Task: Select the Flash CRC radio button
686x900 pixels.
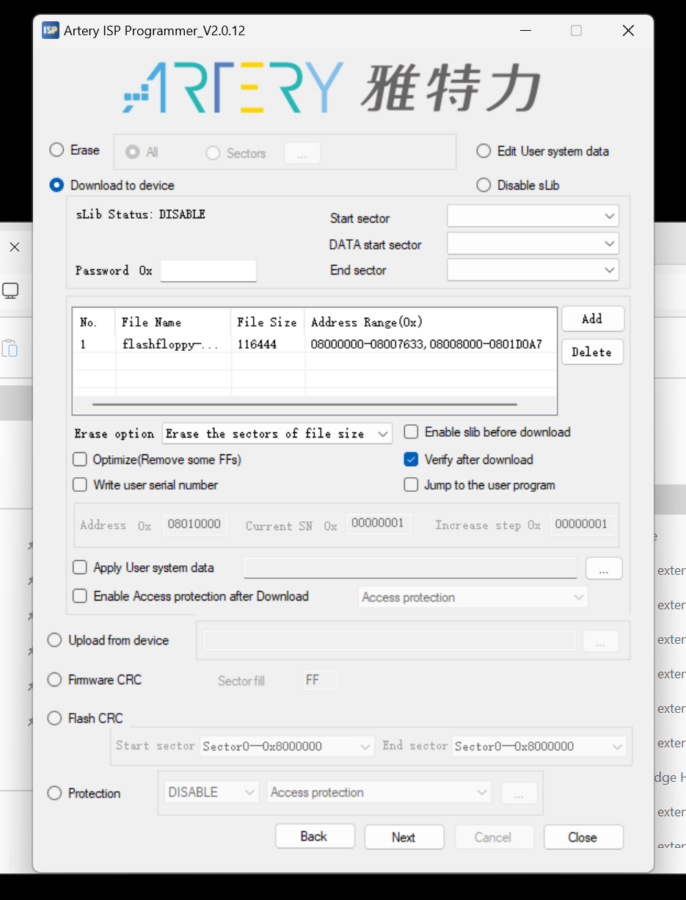Action: tap(55, 718)
